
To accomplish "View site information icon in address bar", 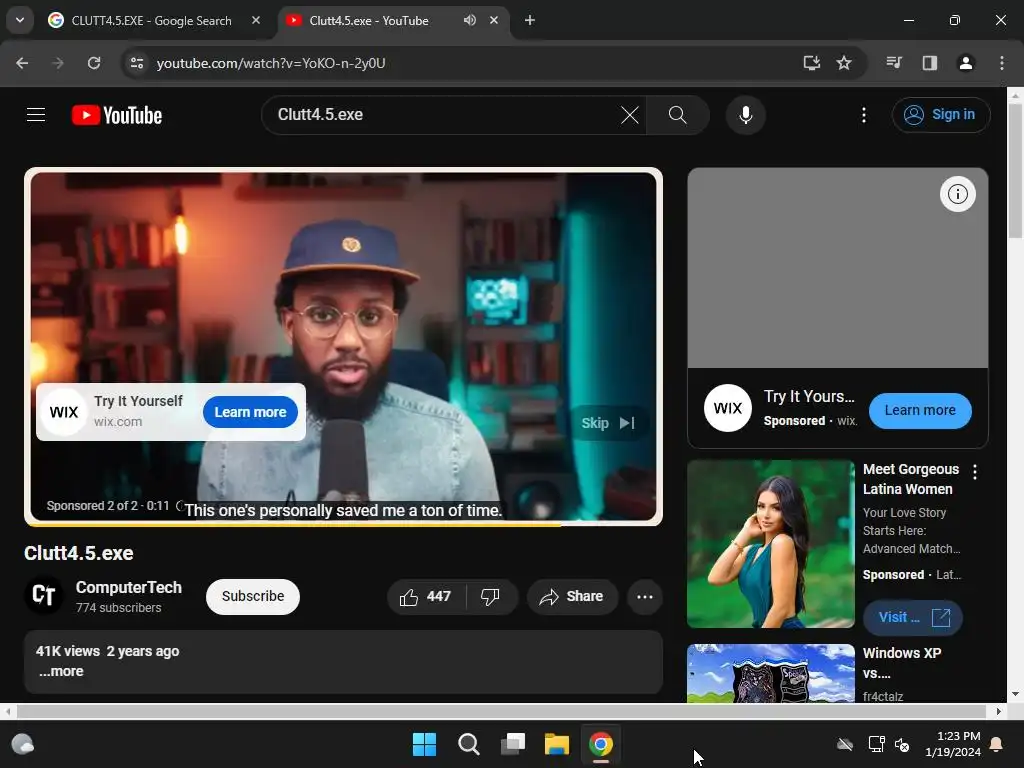I will 136,63.
